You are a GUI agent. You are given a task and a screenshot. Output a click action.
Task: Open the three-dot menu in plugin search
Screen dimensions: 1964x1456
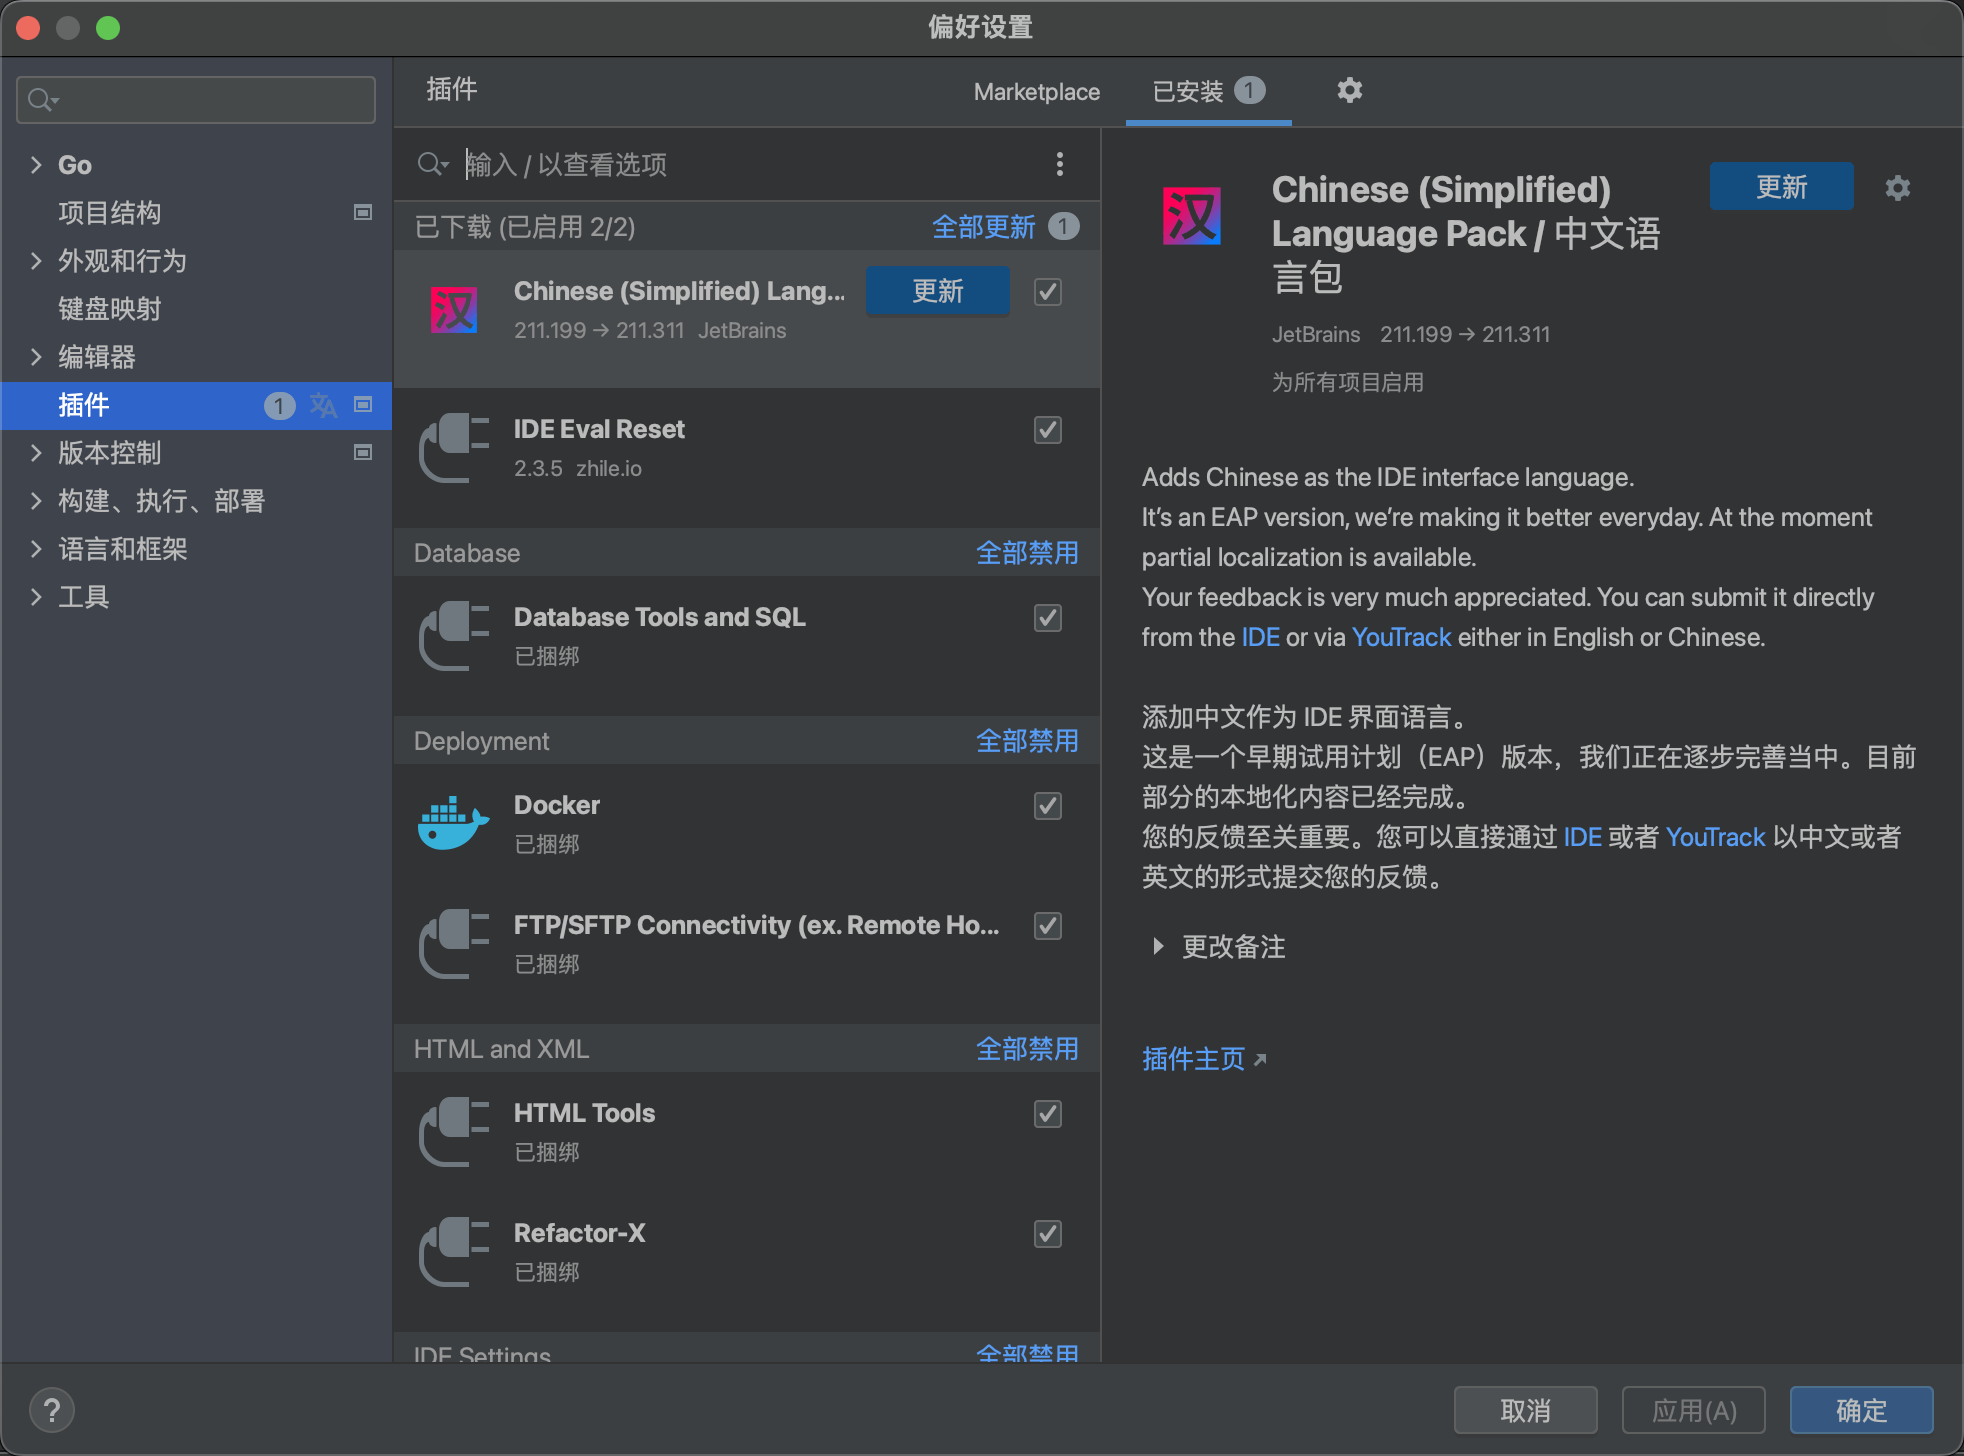click(1060, 164)
